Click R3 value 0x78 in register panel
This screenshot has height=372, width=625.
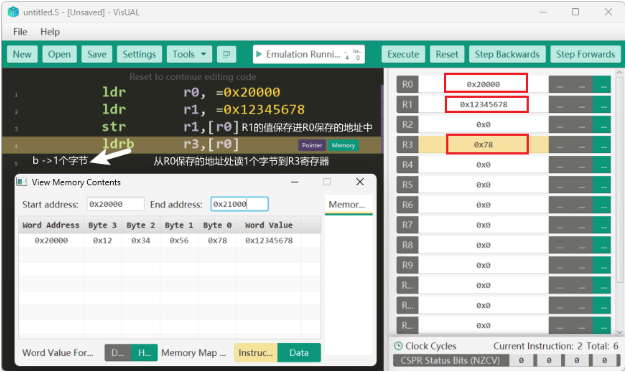483,145
